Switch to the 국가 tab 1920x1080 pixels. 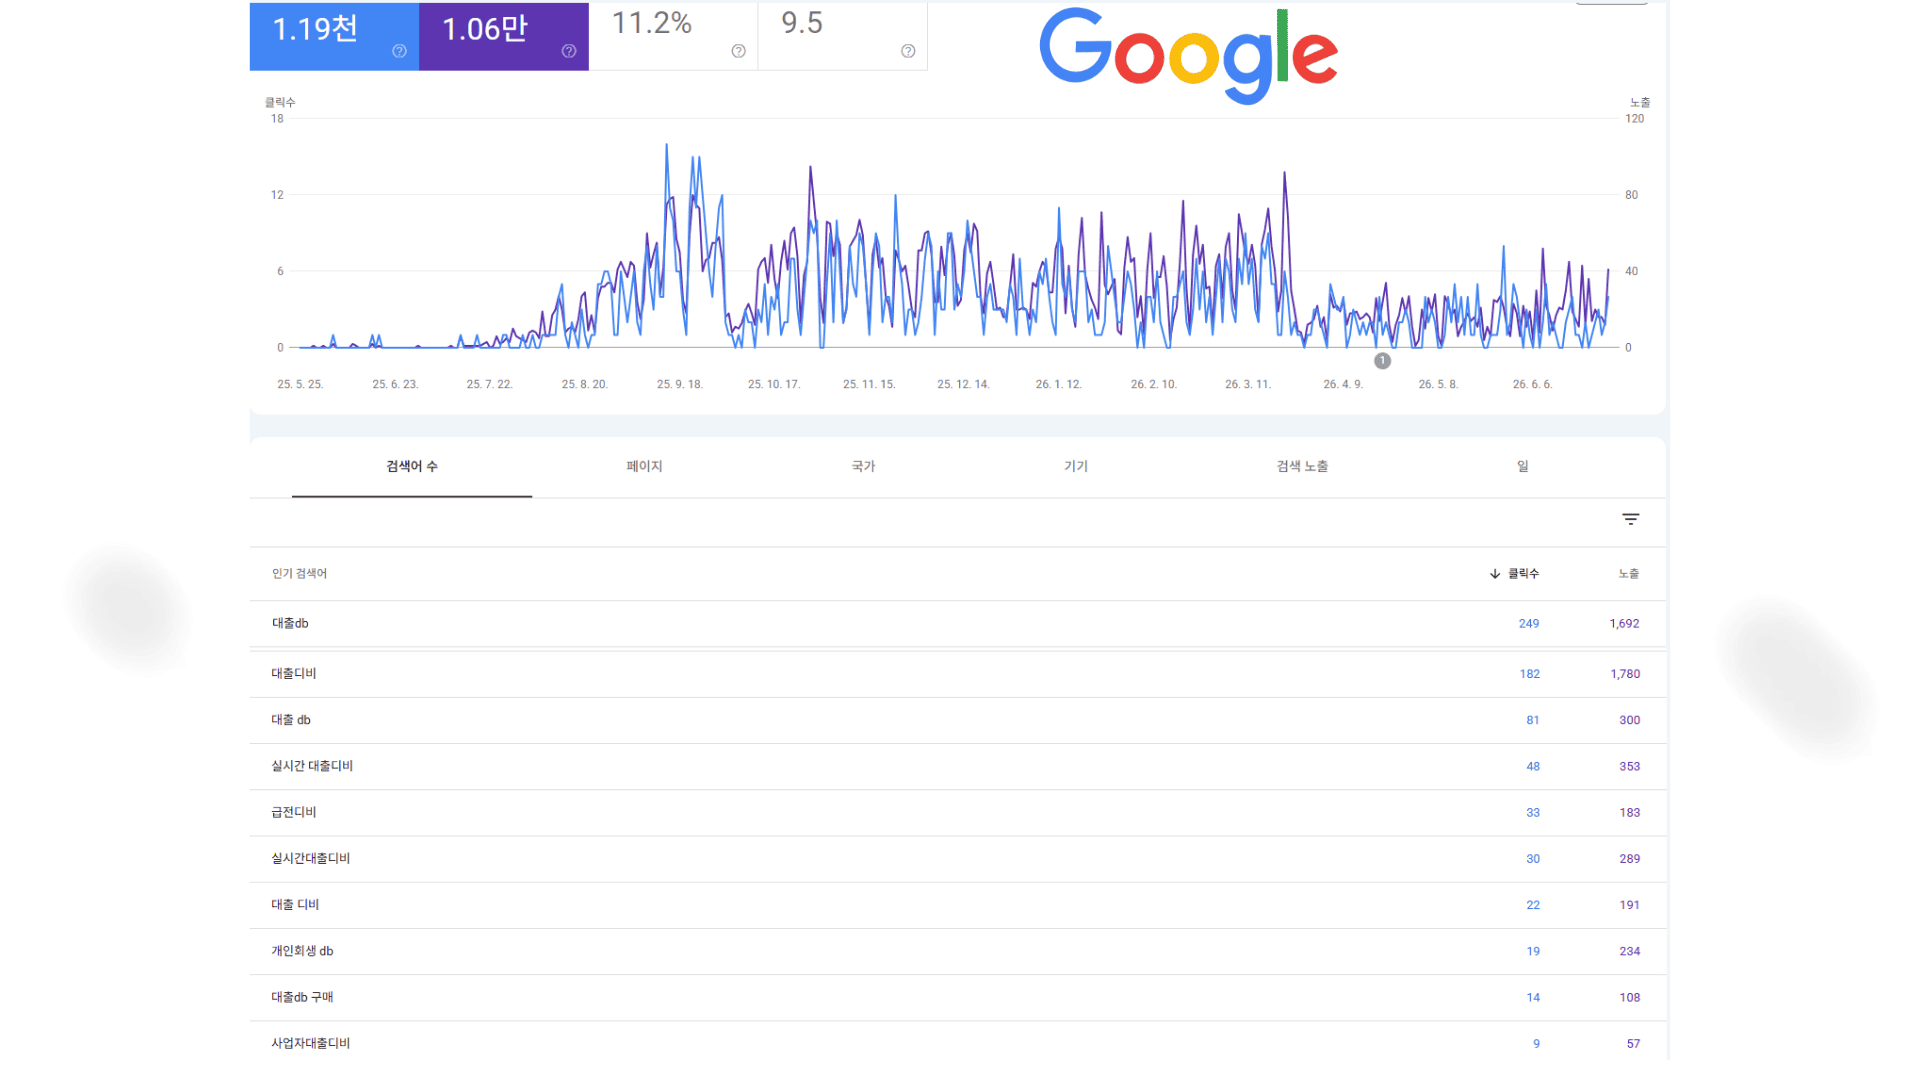[x=863, y=466]
